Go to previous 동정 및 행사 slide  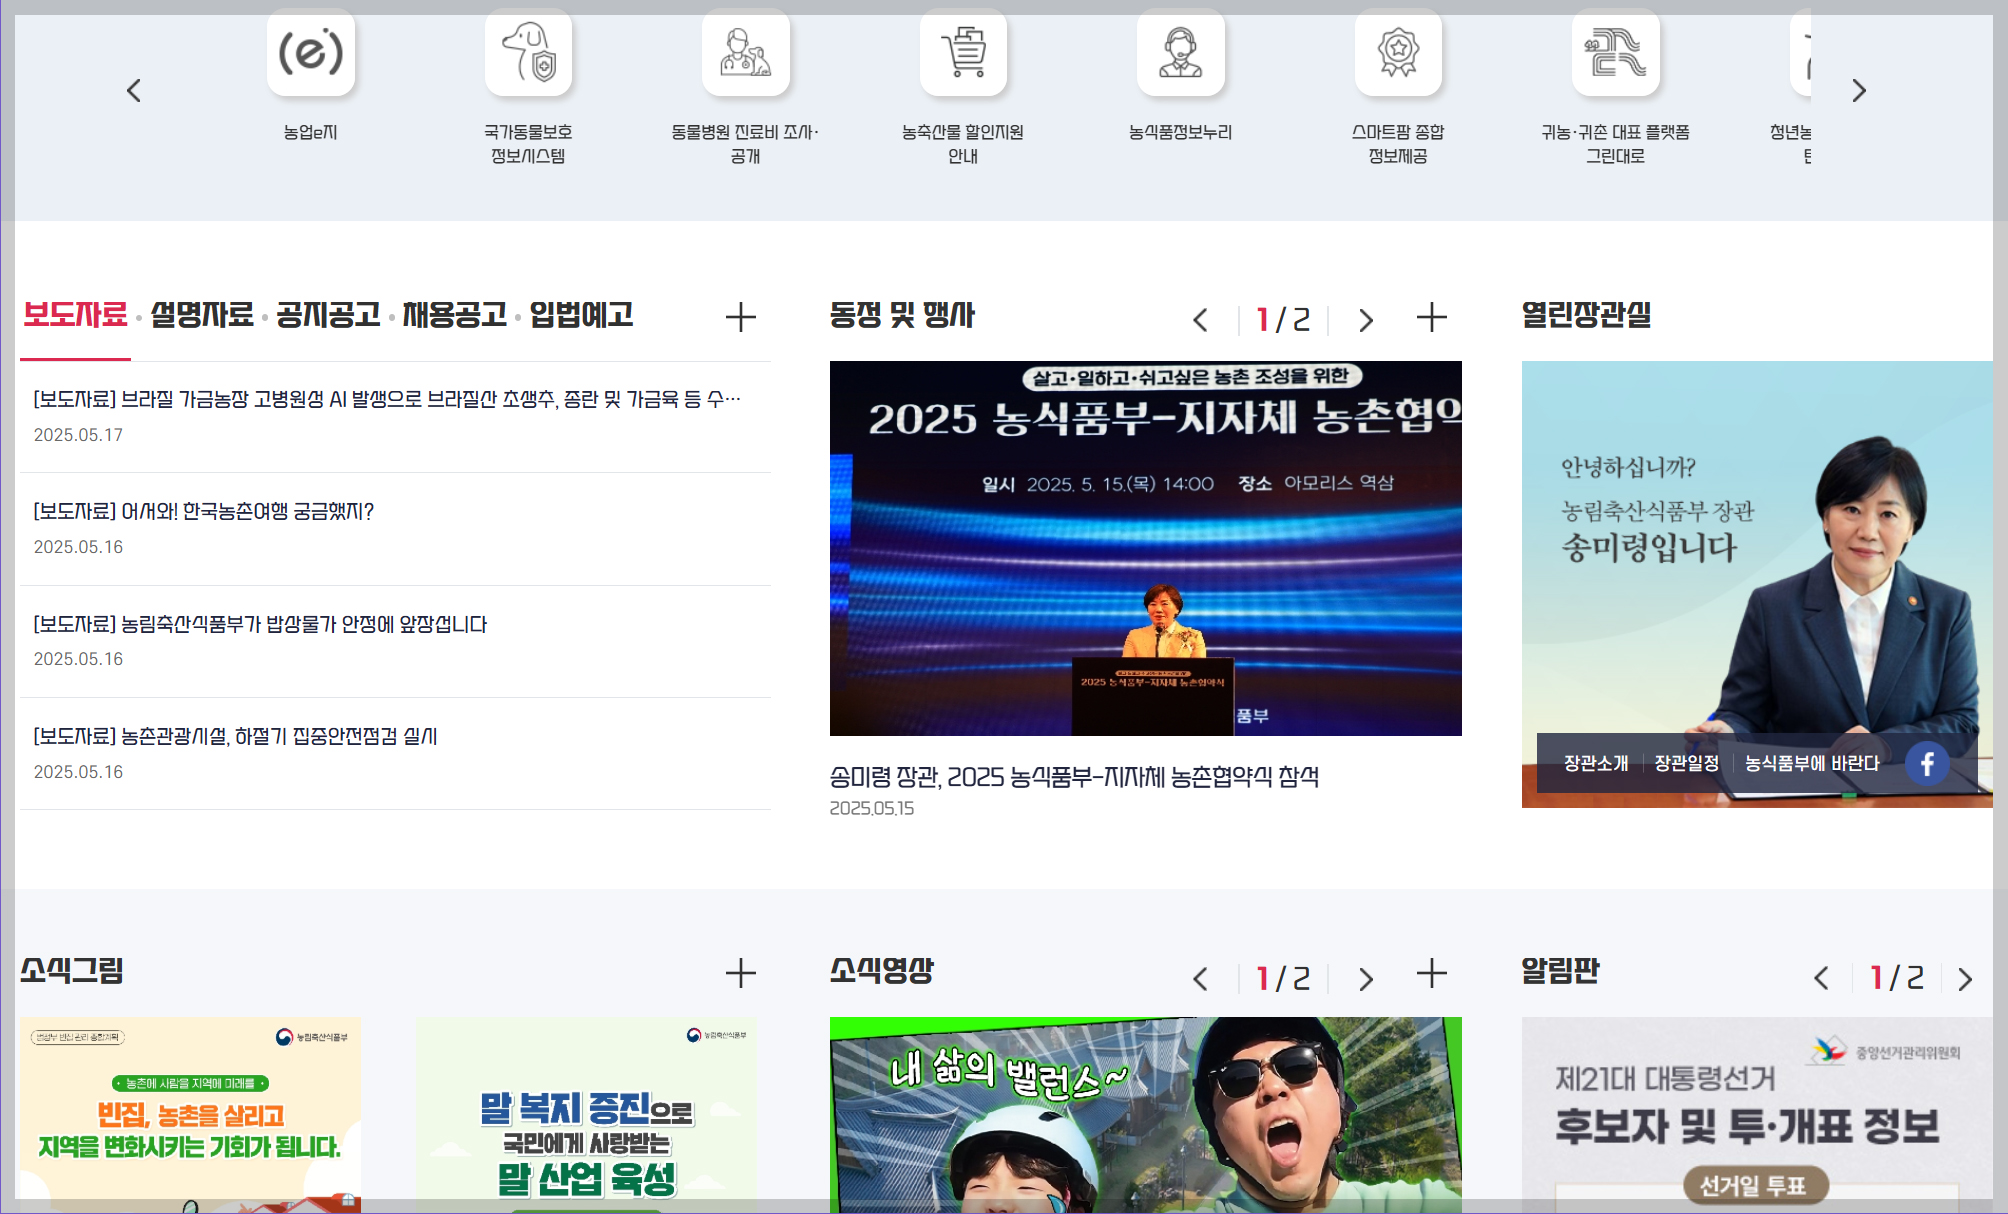(x=1201, y=320)
